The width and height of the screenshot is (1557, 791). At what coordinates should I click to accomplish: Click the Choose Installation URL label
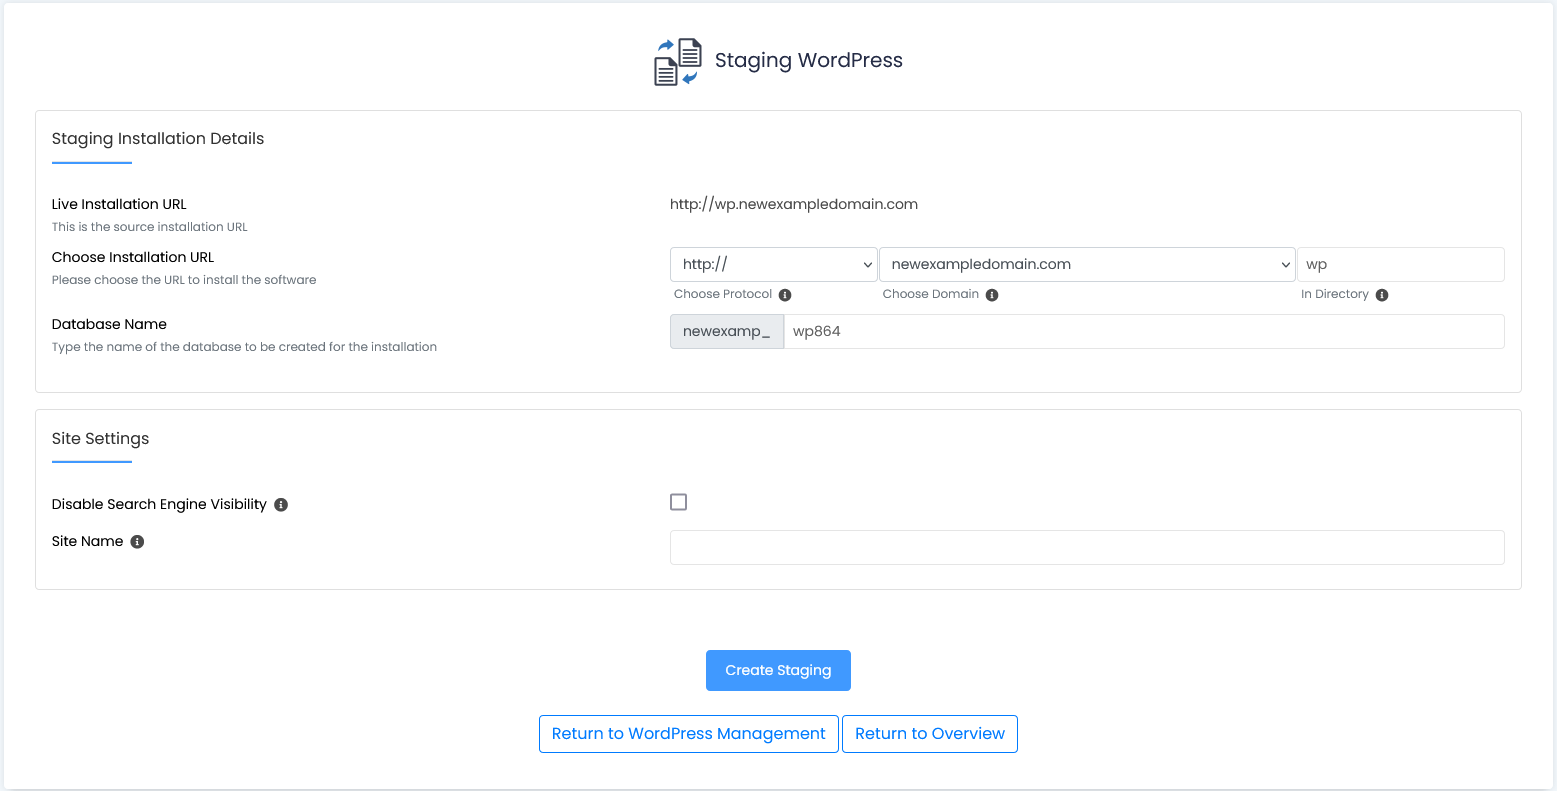[133, 257]
